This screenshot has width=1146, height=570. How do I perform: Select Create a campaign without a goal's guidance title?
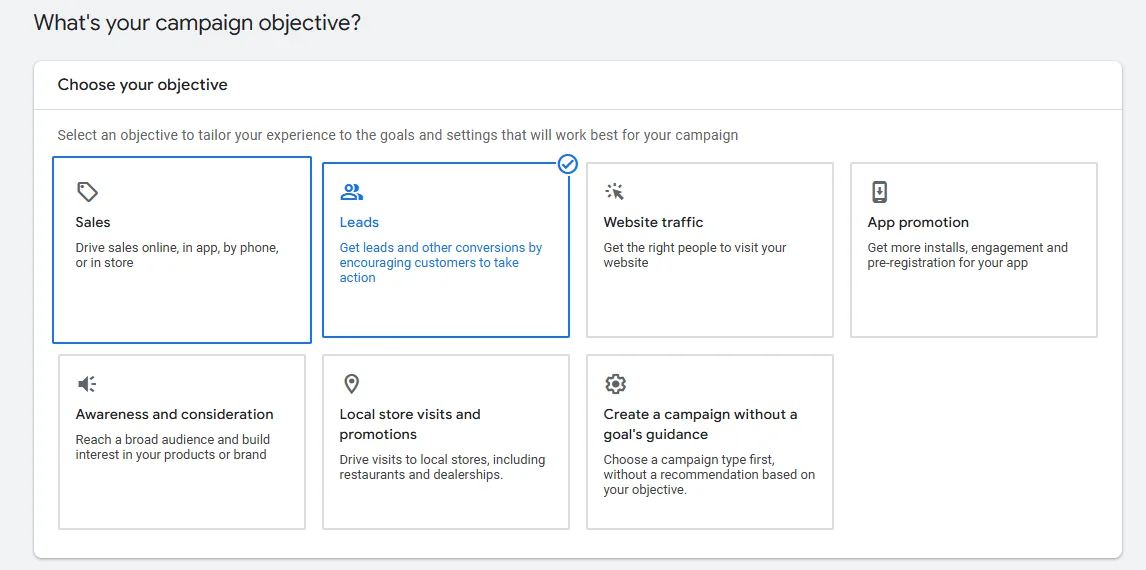pyautogui.click(x=700, y=425)
